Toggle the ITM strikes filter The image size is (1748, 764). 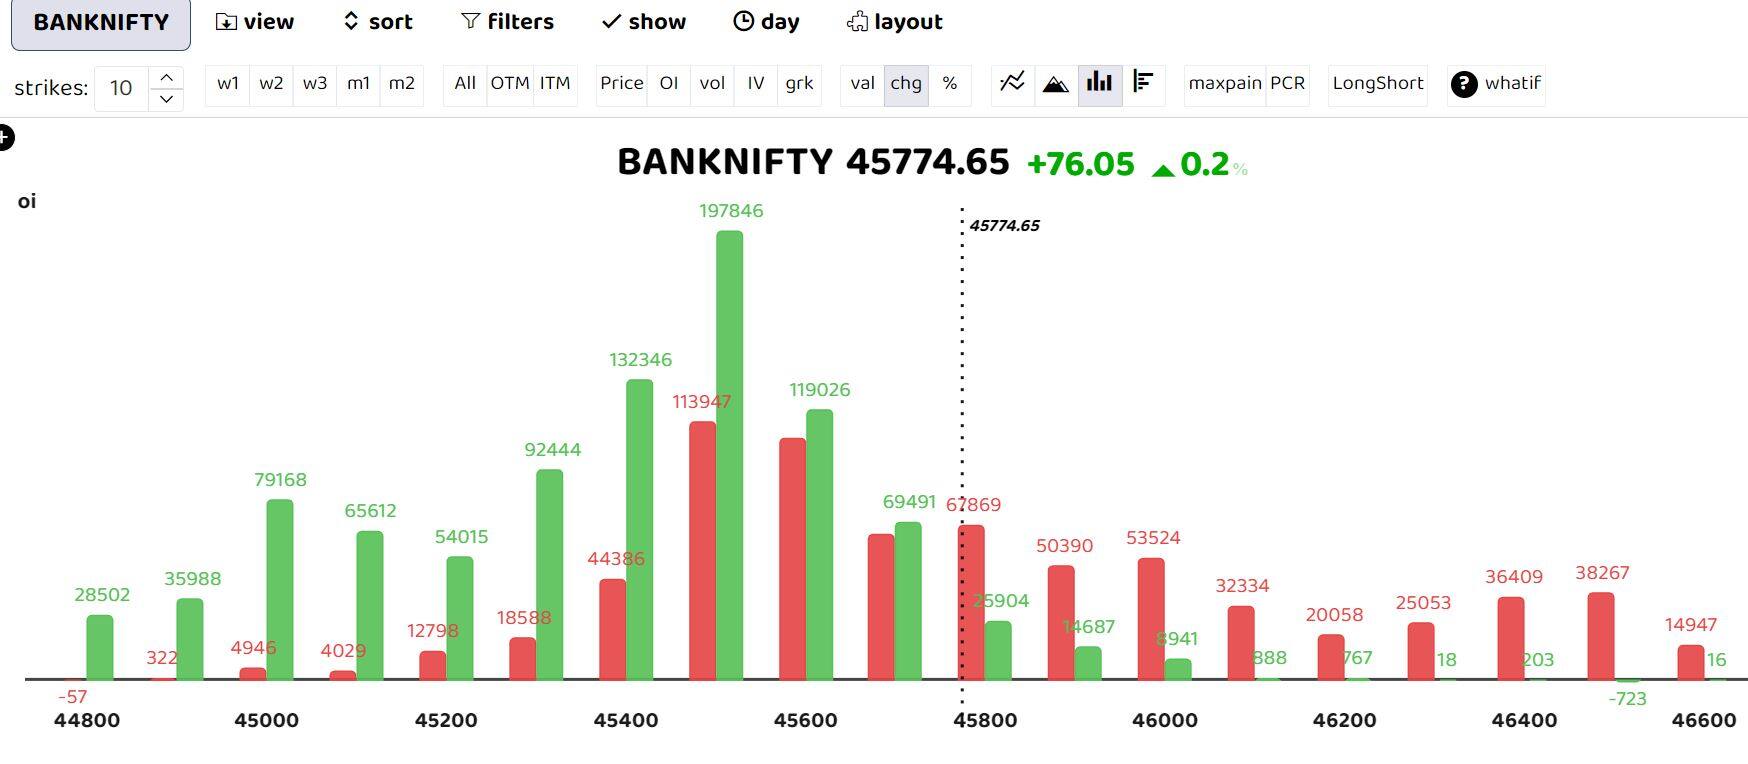pos(555,84)
